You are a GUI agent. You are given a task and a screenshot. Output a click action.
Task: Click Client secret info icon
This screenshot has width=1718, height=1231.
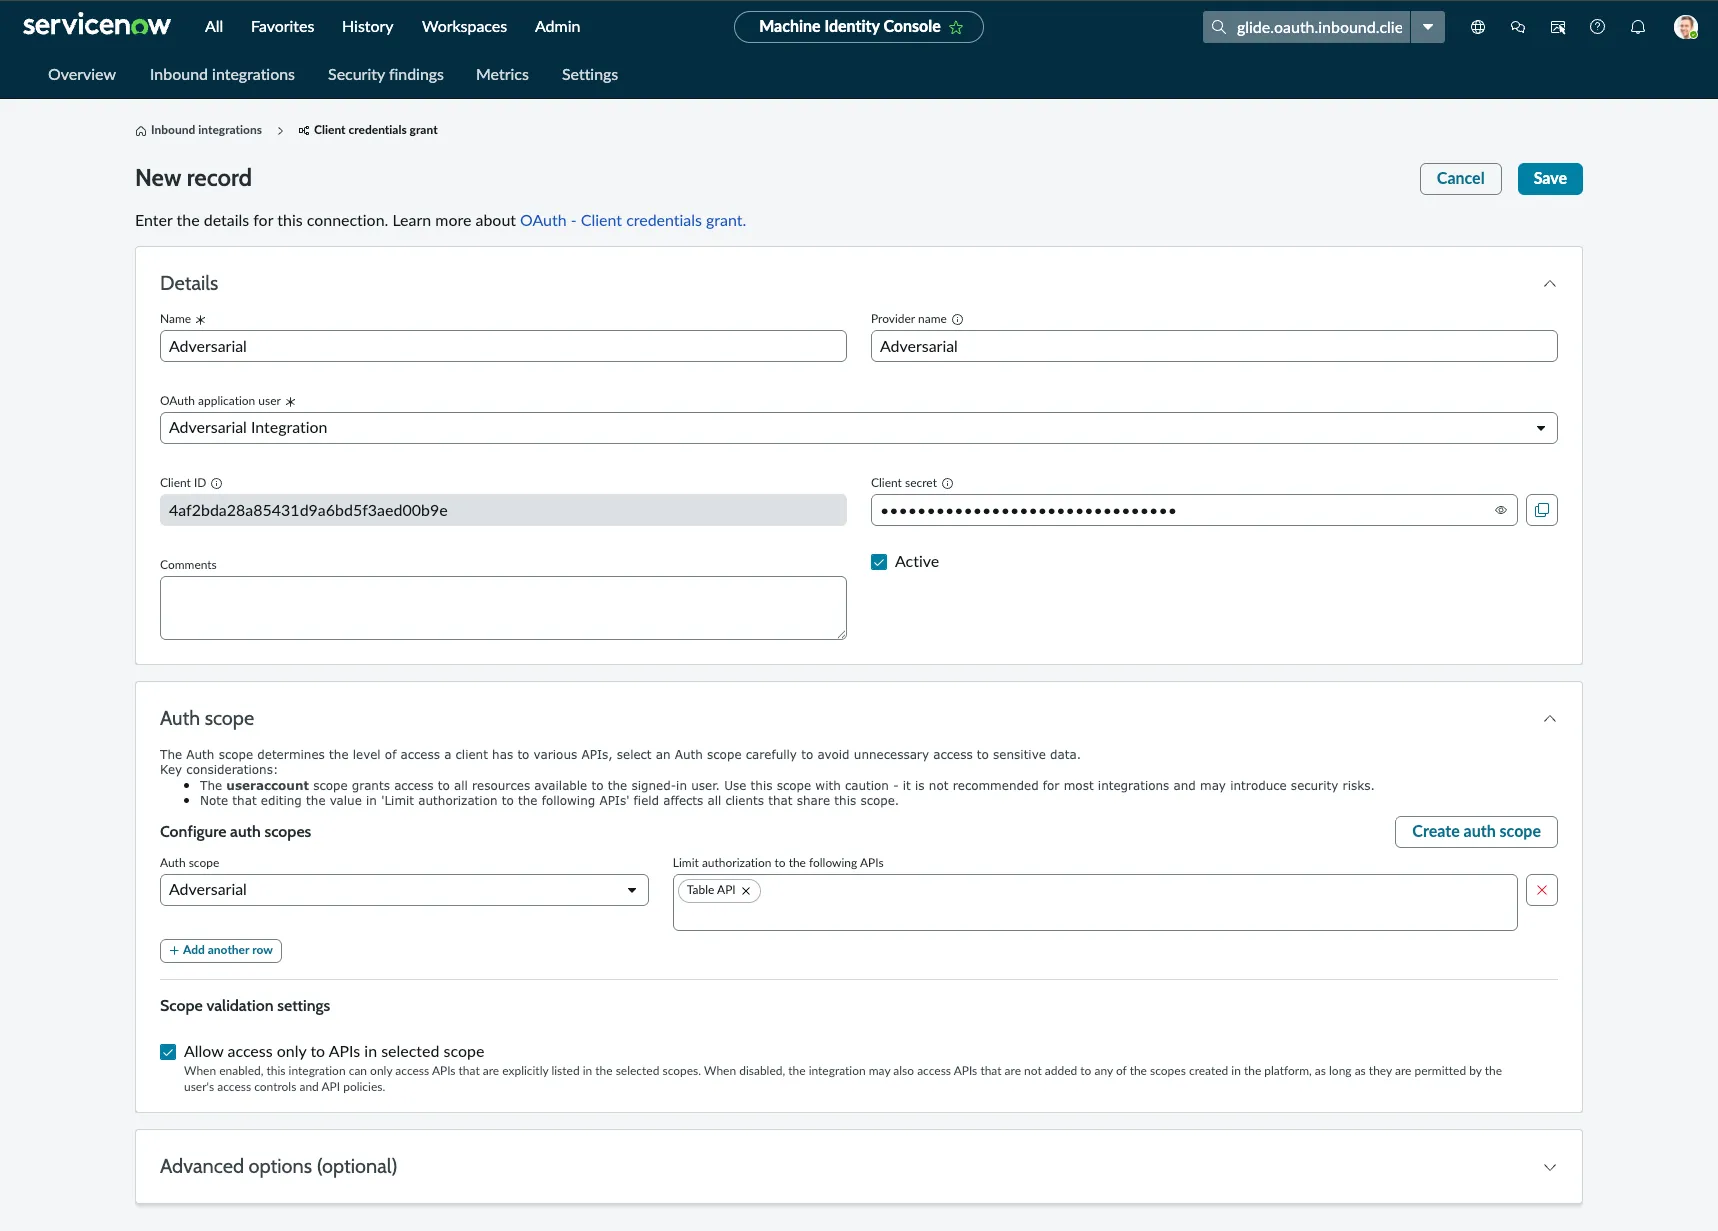[947, 484]
